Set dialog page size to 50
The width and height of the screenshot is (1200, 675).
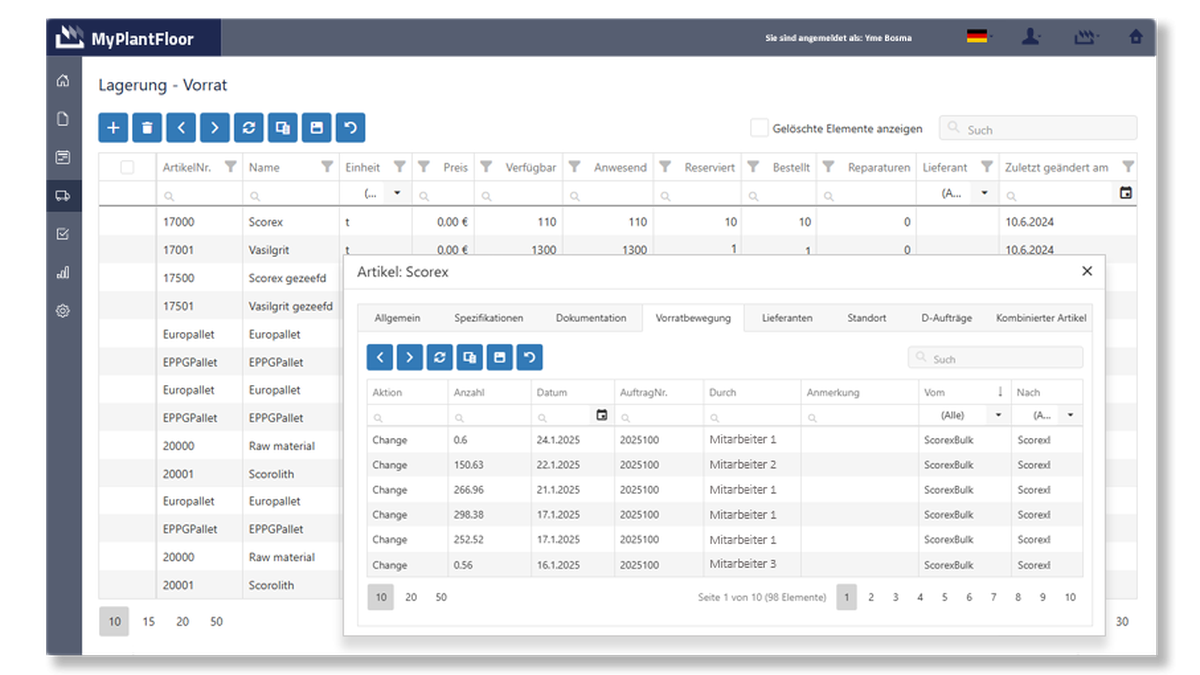441,597
